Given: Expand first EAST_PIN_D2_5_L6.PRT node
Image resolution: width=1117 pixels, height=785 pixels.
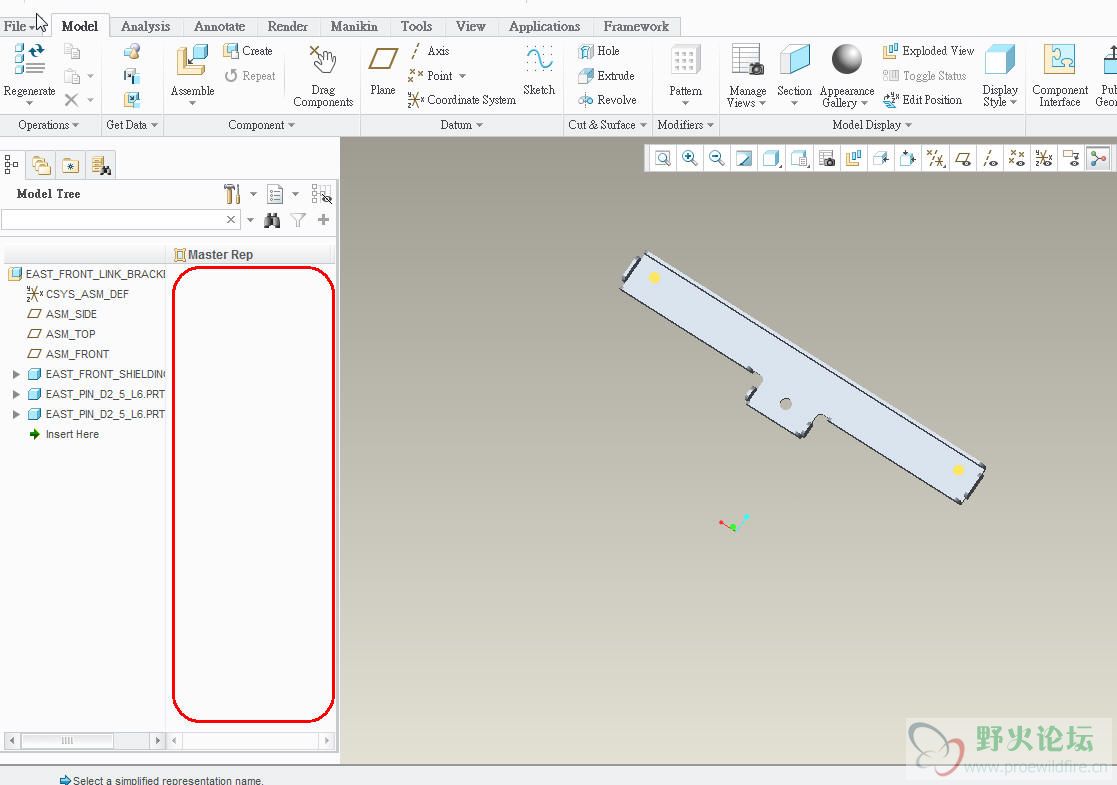Looking at the screenshot, I should [x=16, y=394].
